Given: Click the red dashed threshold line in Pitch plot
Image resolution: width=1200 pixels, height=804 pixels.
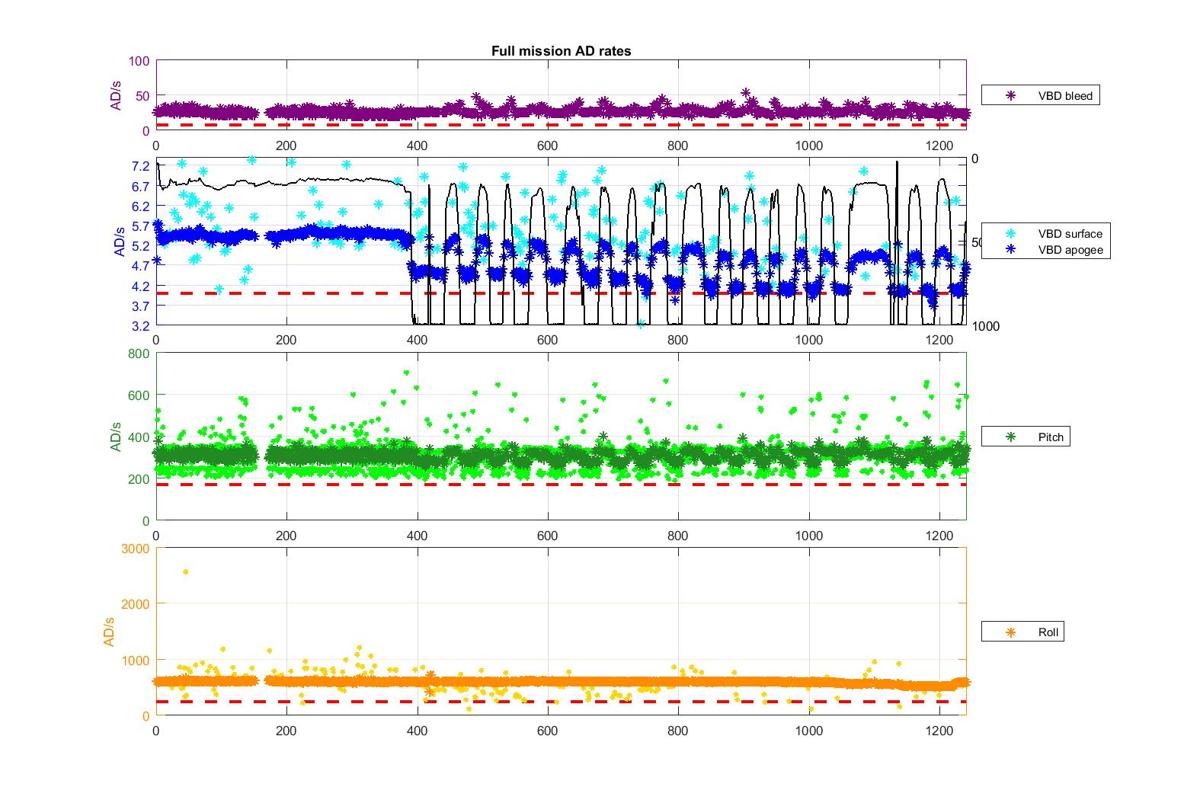Looking at the screenshot, I should [x=560, y=484].
